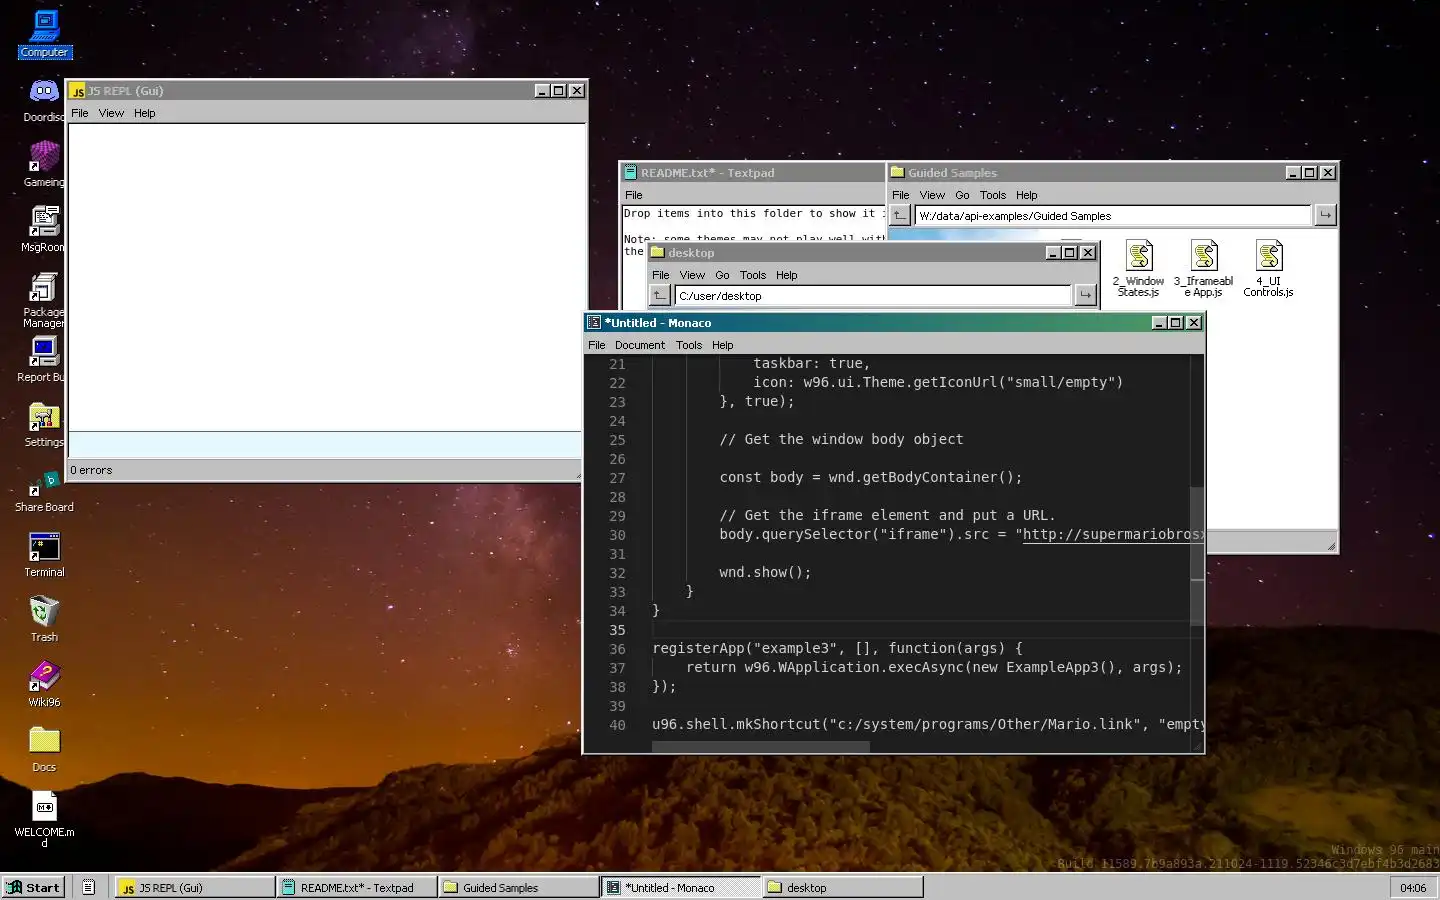Click the Guided Samples path field

click(x=1113, y=215)
